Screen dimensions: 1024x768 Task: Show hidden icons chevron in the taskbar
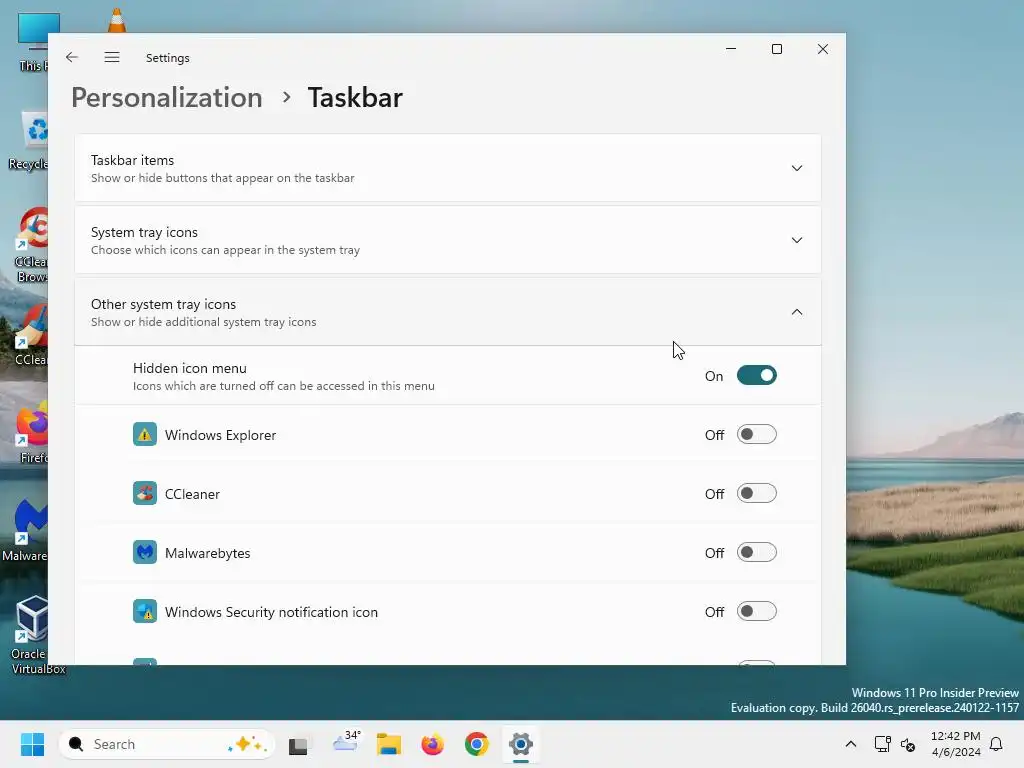point(850,744)
